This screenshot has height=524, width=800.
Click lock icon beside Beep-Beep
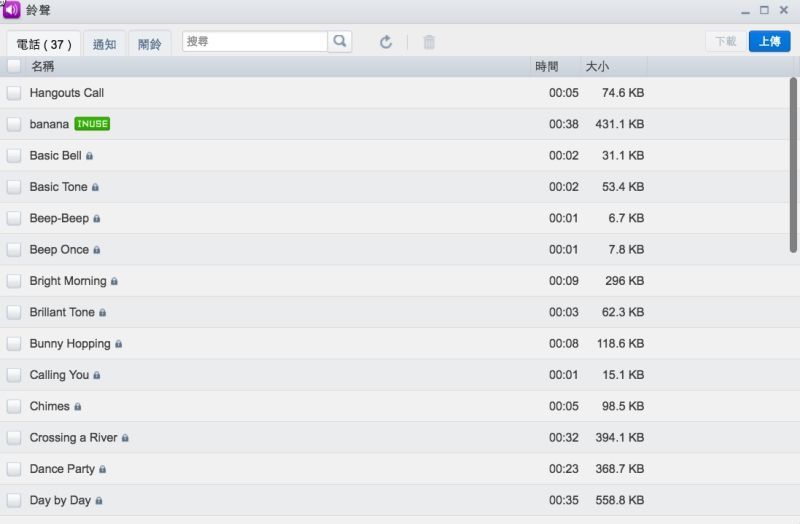[97, 219]
